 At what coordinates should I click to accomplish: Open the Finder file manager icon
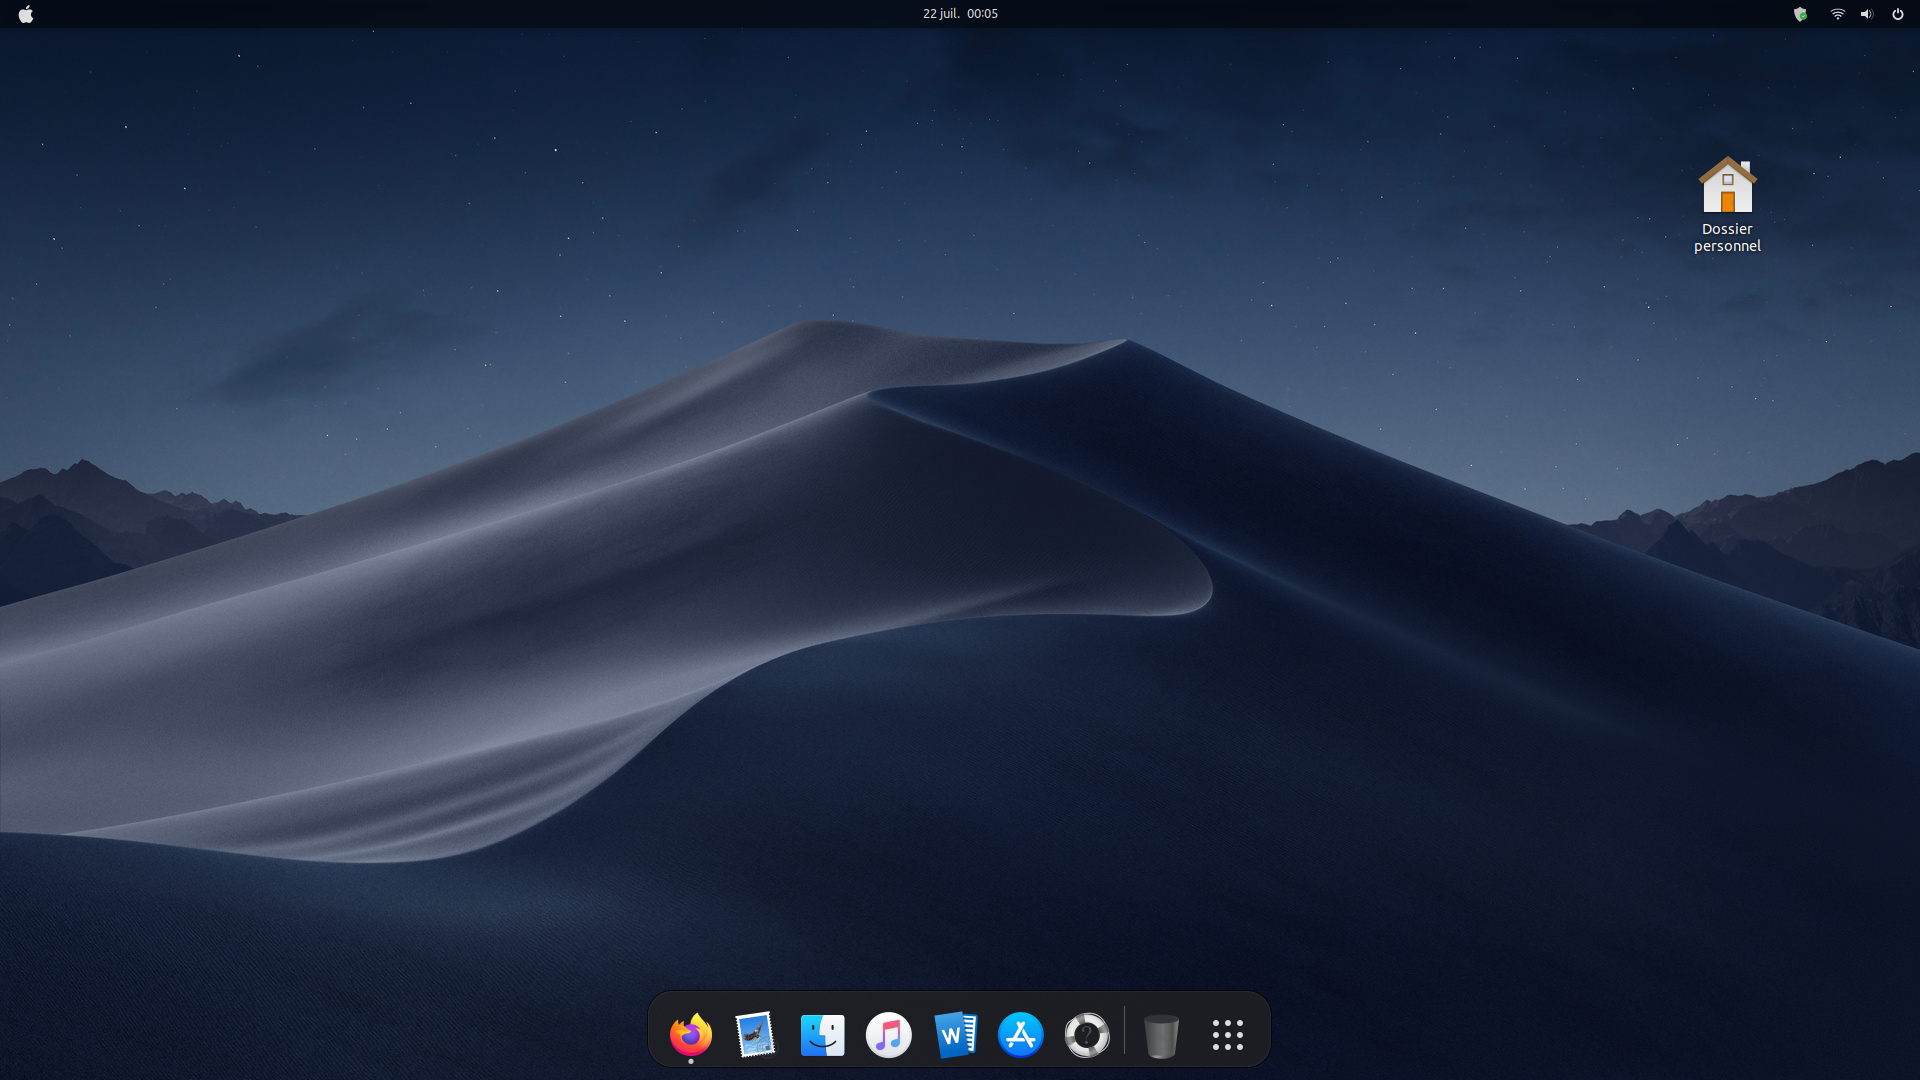click(822, 1035)
